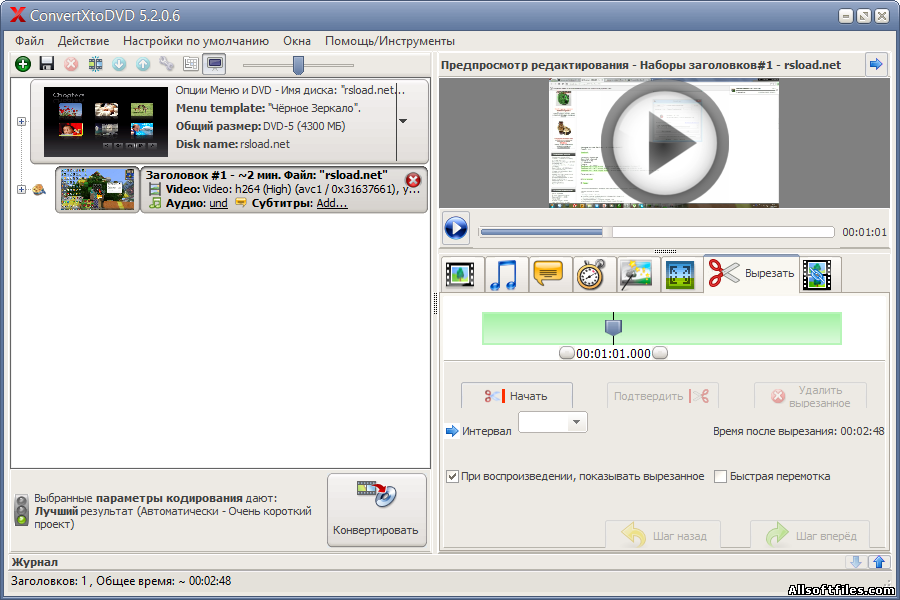Click the Шаг вперёд button

click(x=810, y=535)
